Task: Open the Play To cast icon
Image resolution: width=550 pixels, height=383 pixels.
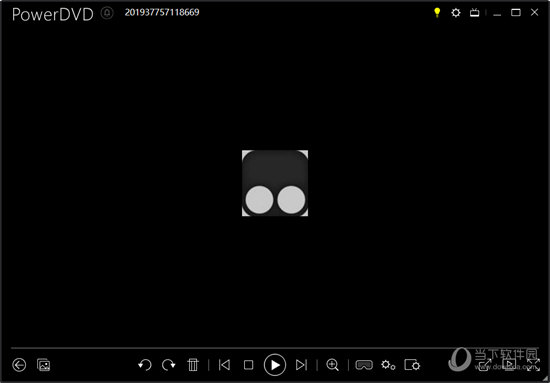Action: (510, 365)
